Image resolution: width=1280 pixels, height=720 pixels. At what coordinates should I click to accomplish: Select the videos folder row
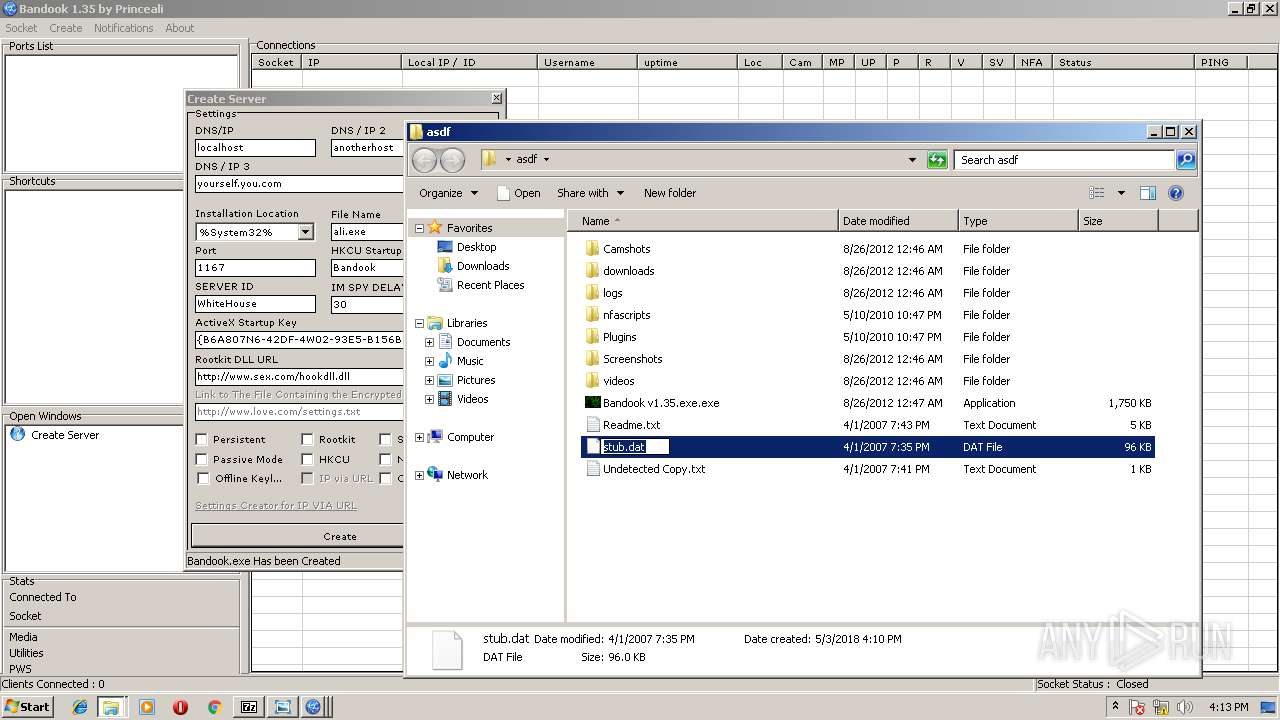pos(867,381)
